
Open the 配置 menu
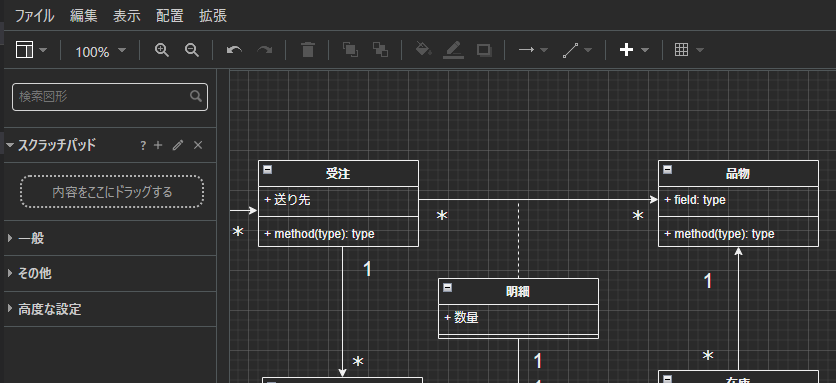170,16
